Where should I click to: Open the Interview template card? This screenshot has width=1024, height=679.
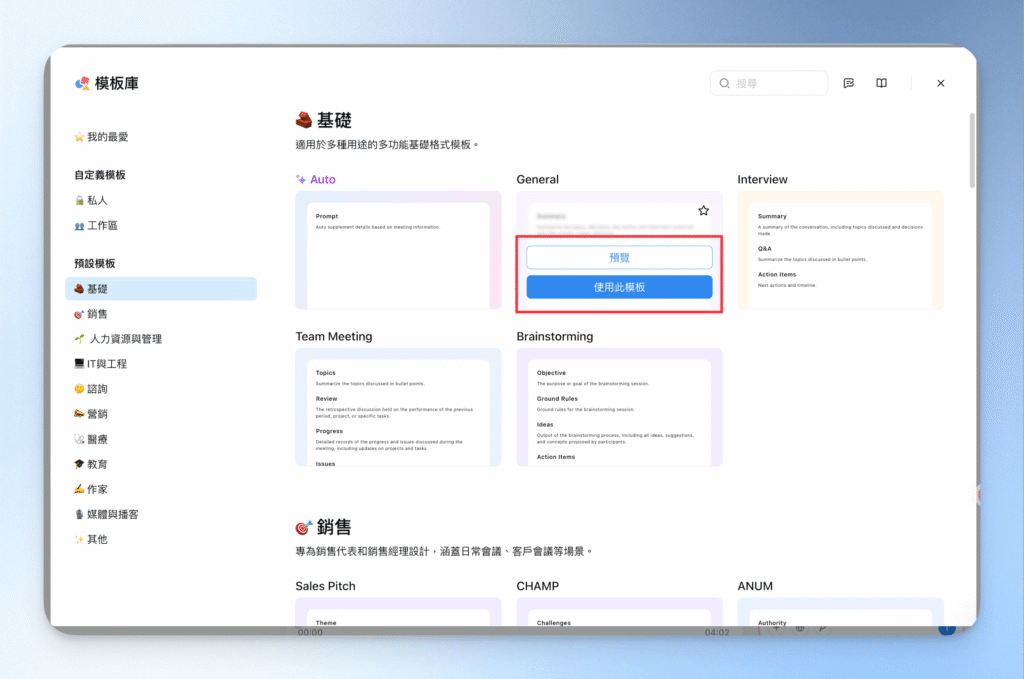click(840, 250)
